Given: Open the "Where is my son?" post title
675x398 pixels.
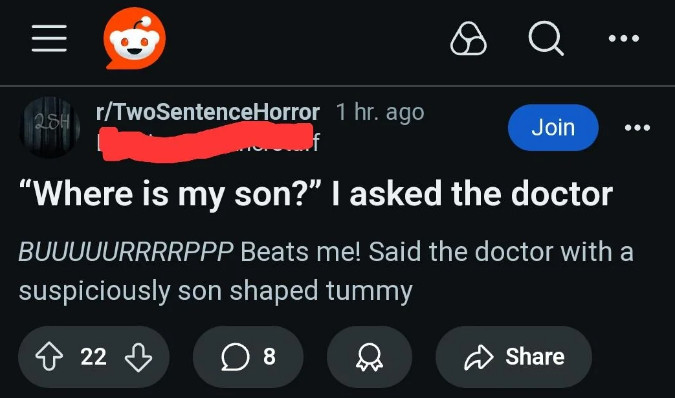Looking at the screenshot, I should 316,194.
